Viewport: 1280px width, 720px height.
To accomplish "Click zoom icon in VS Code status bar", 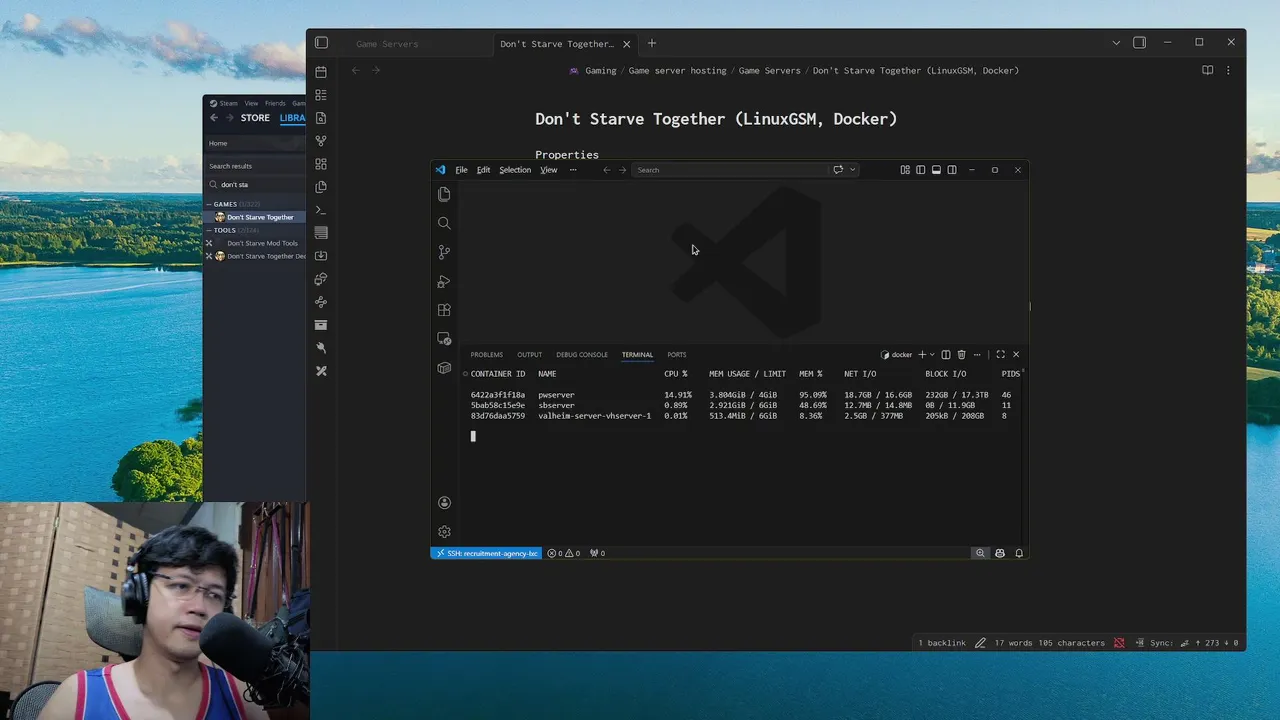I will click(x=980, y=553).
